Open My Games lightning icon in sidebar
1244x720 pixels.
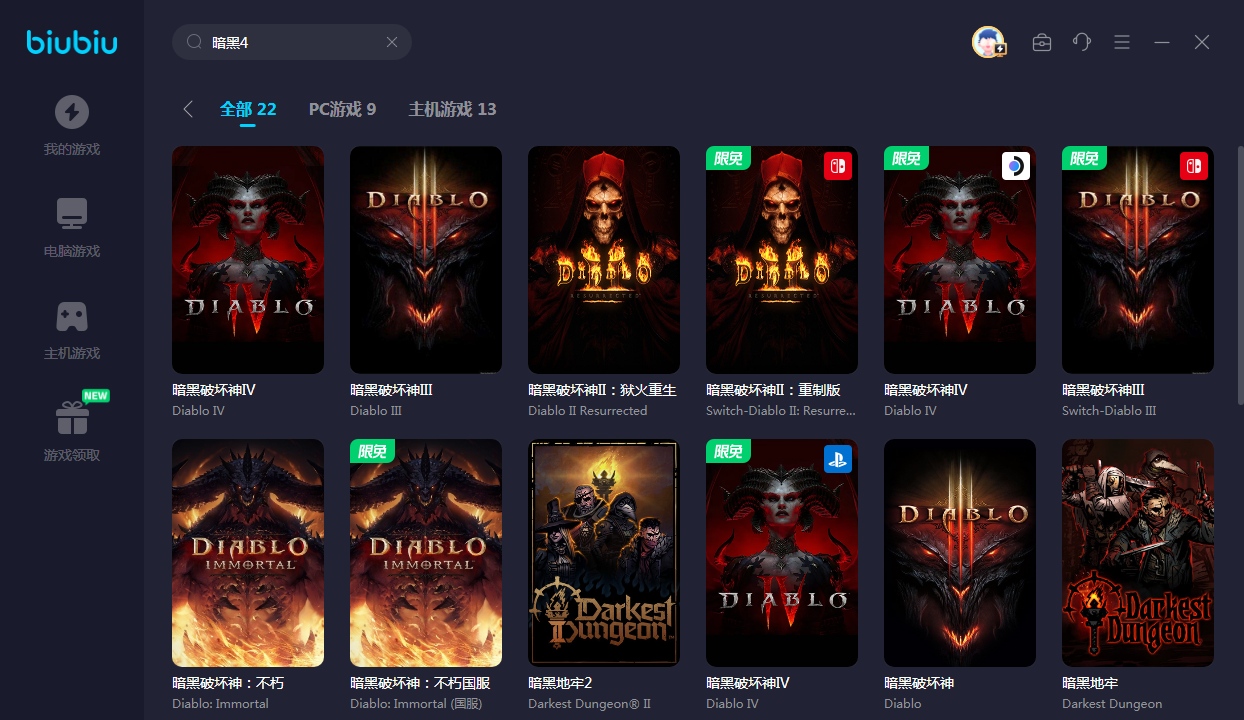[71, 112]
